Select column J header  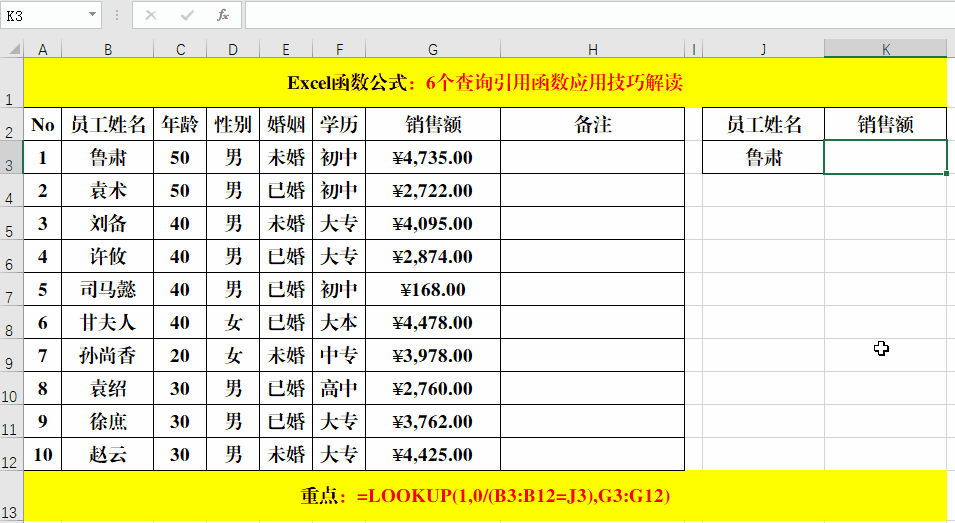(x=764, y=49)
